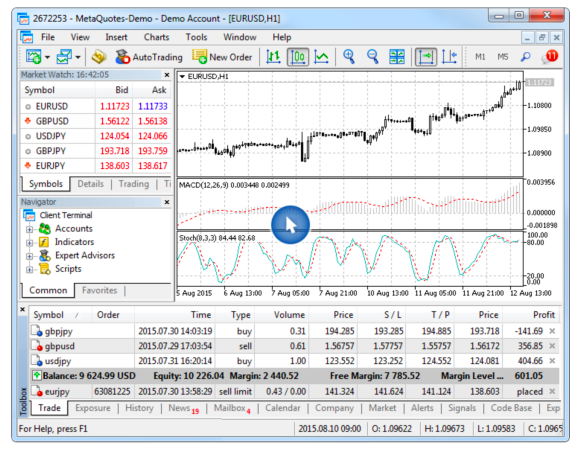Click the Balance summary row icon
This screenshot has width=581, height=452.
pos(36,376)
